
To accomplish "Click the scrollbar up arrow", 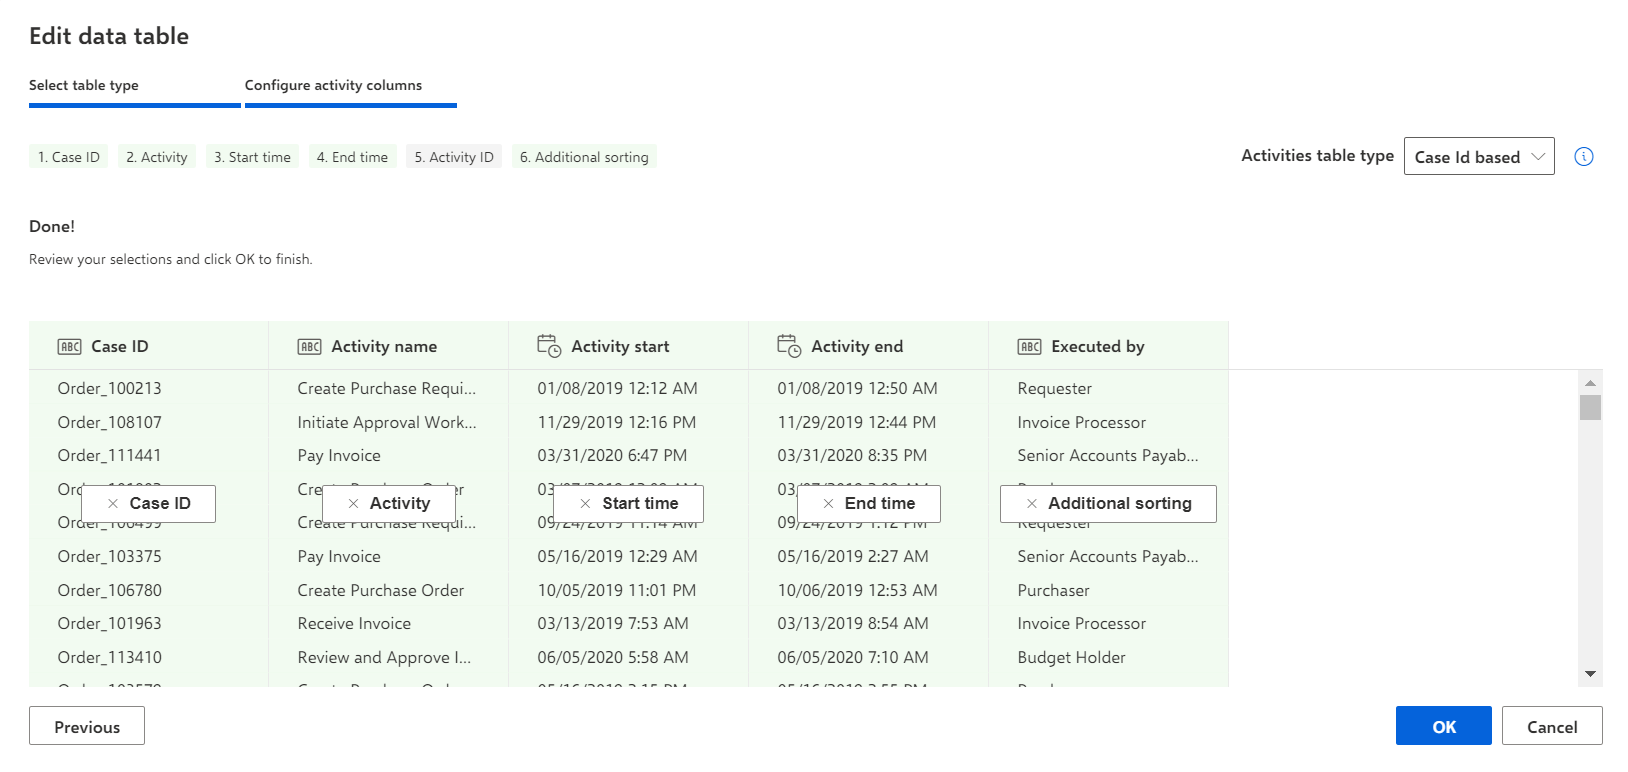I will [1590, 383].
